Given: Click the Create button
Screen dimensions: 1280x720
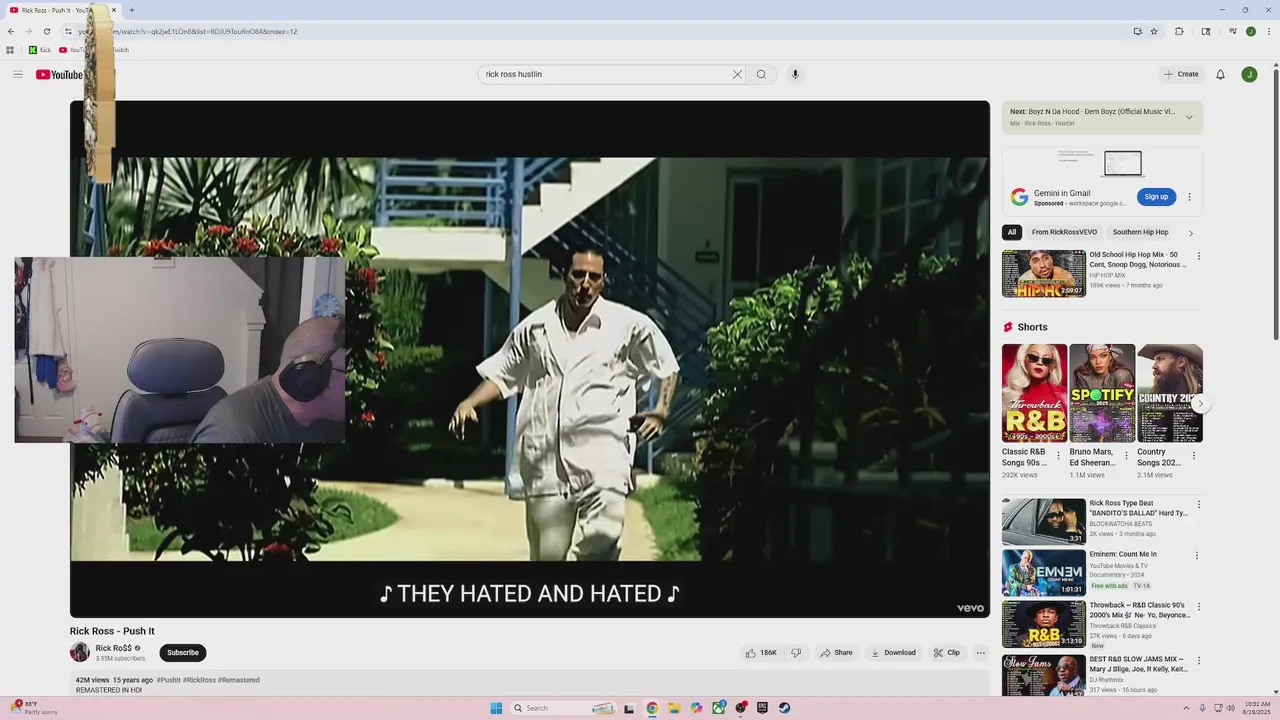Looking at the screenshot, I should click(1181, 74).
